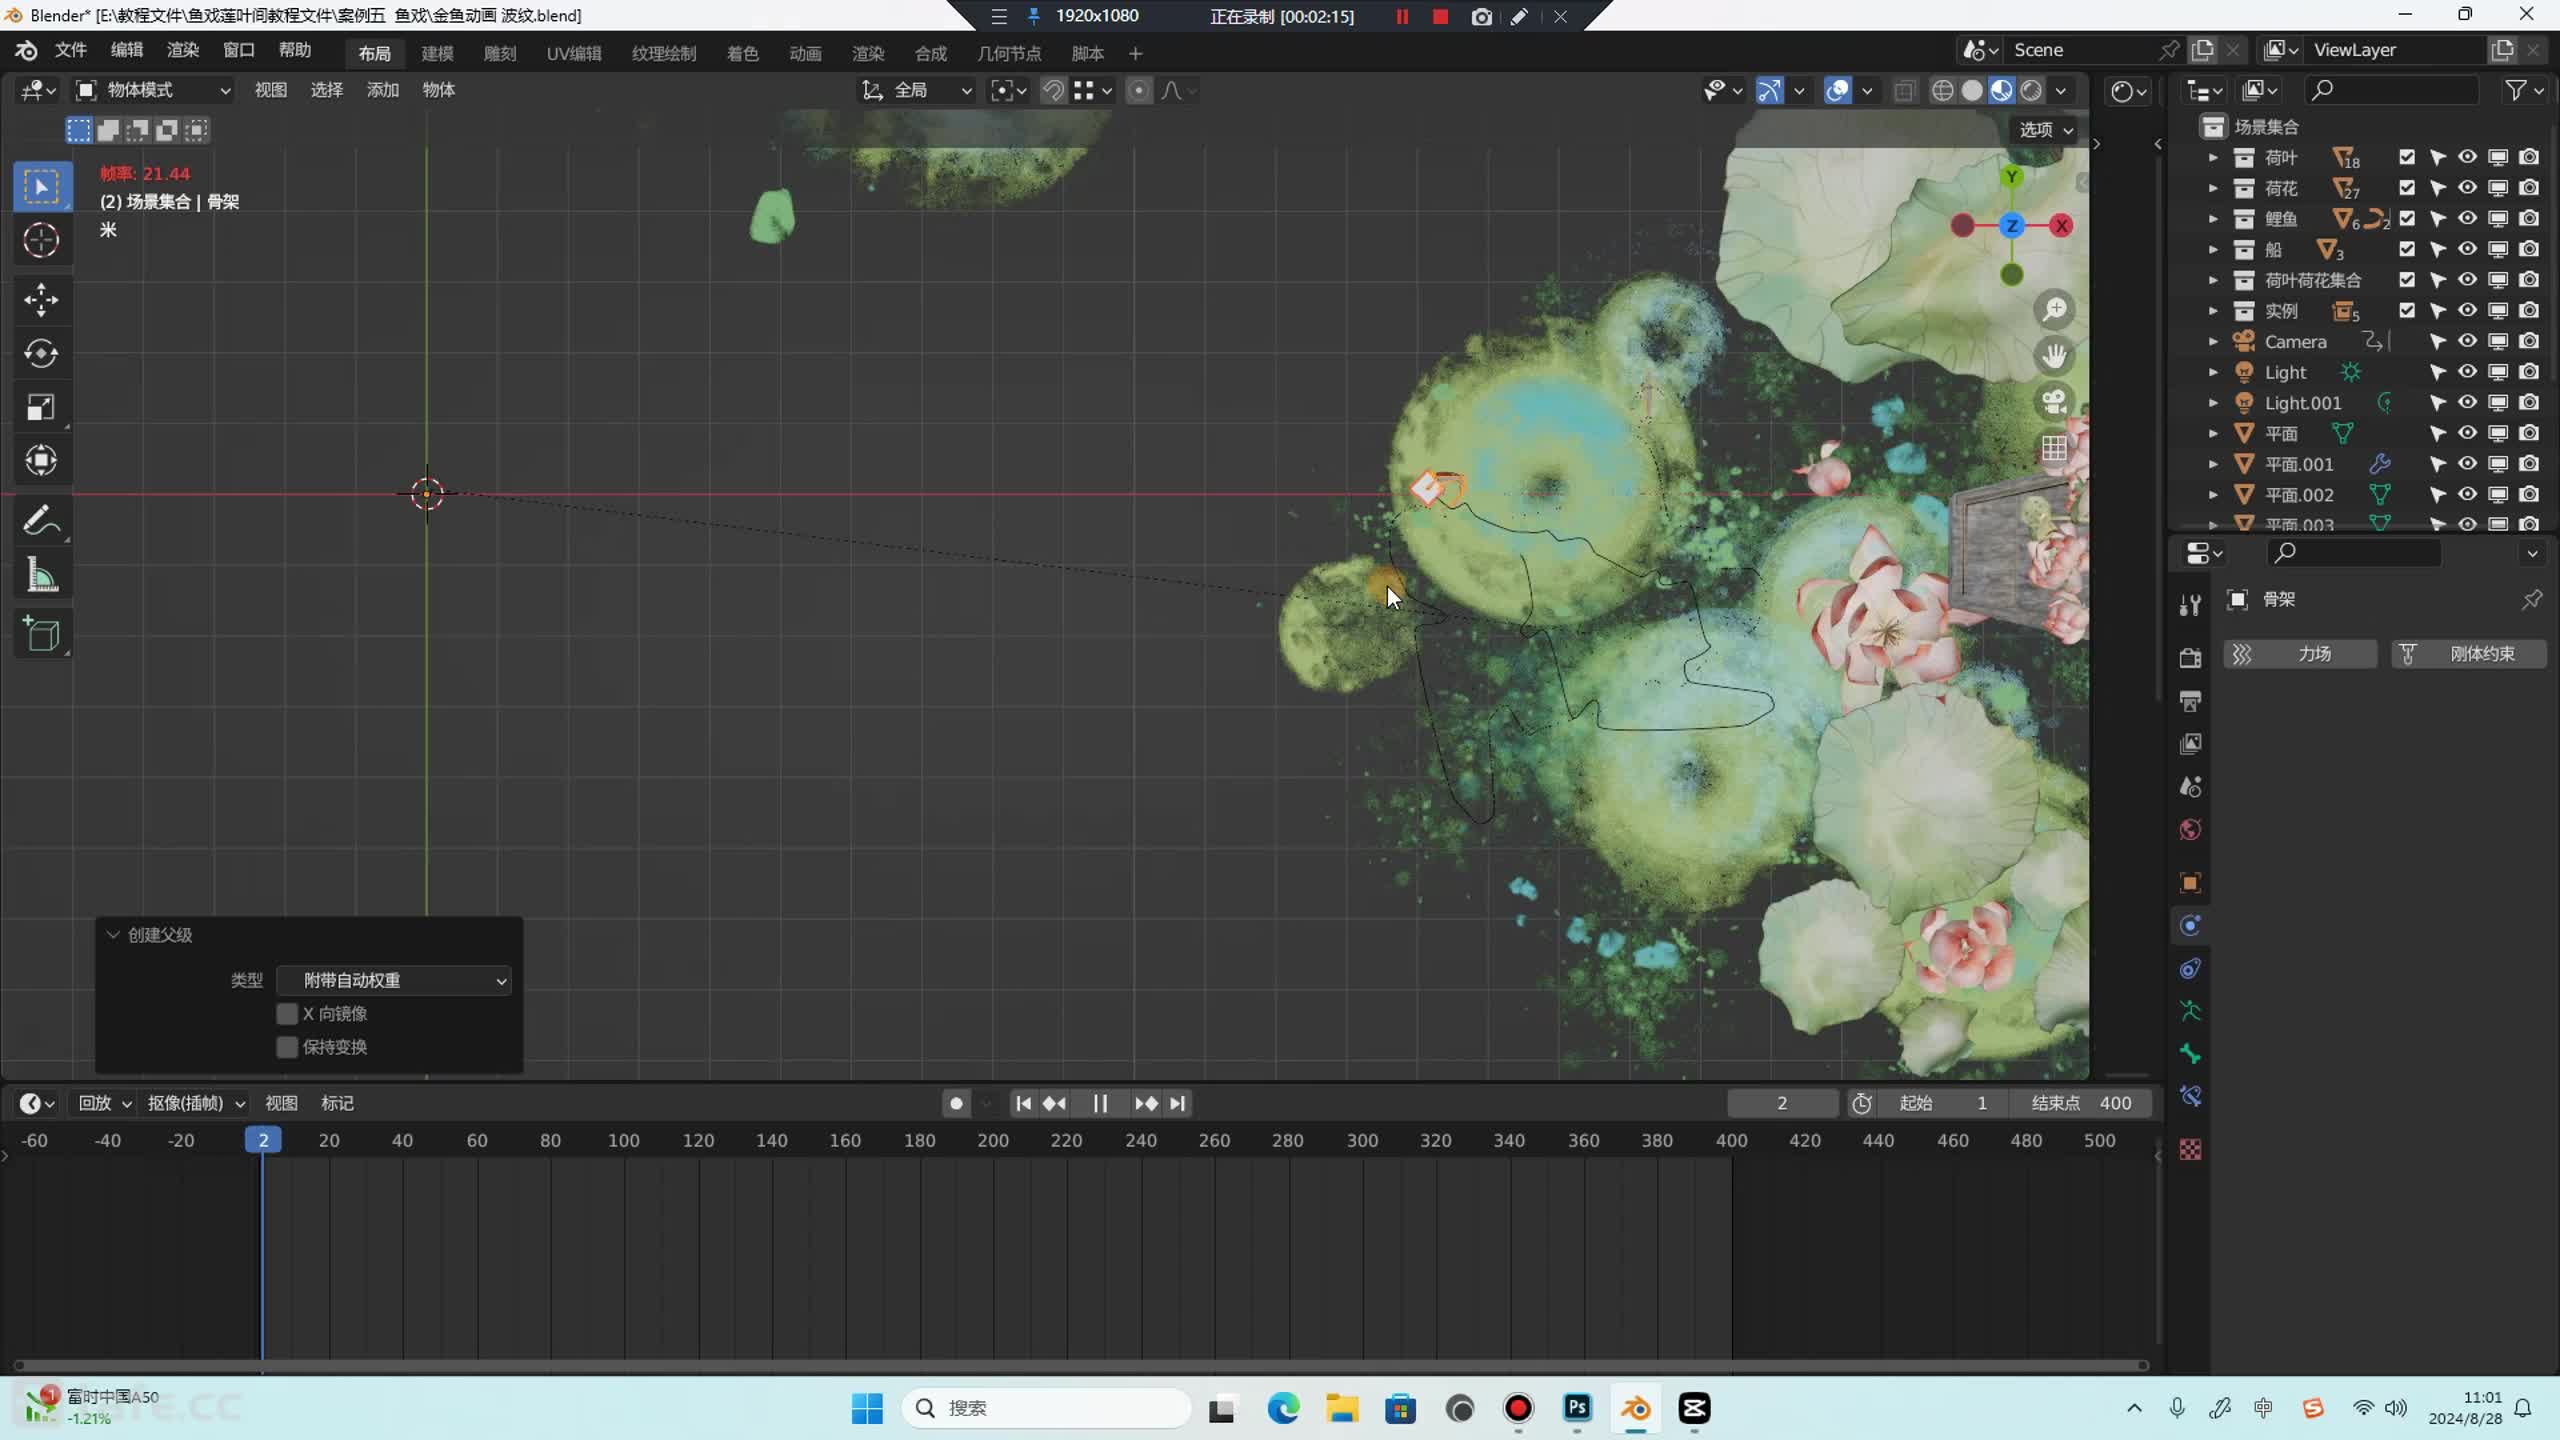2560x1440 pixels.
Task: Activate the Select Box tool
Action: [41, 186]
